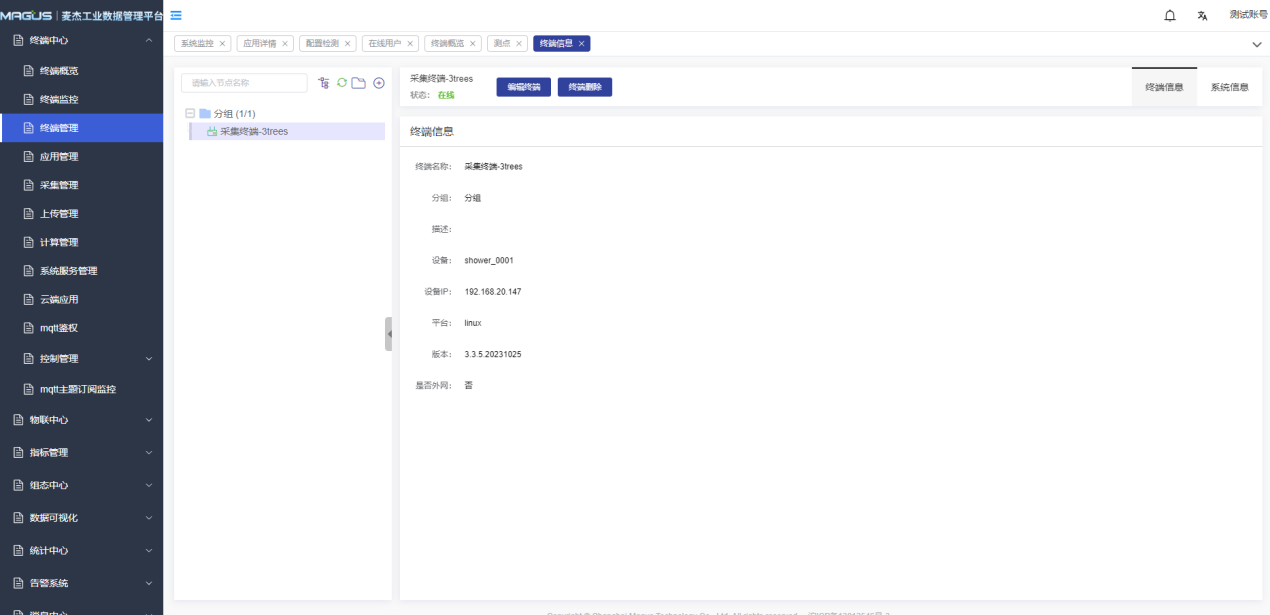
Task: Switch to the 系统信息 tab
Action: [x=1229, y=87]
